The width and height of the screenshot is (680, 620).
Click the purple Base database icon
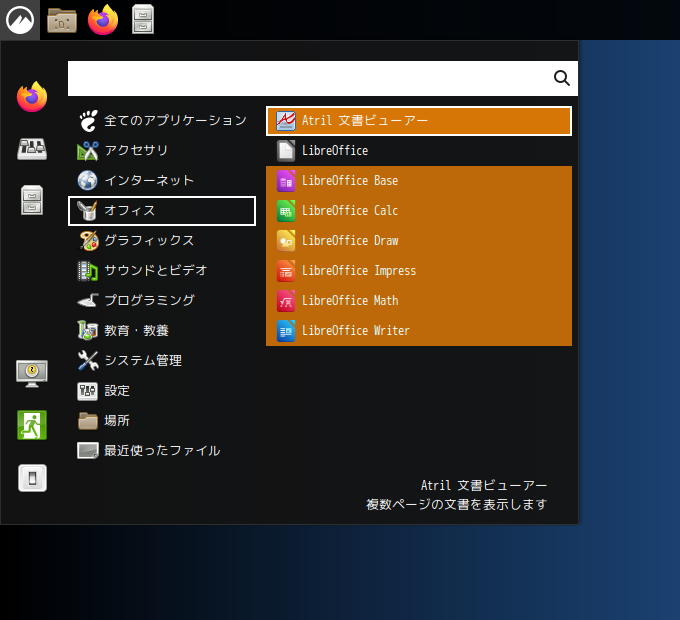pyautogui.click(x=286, y=181)
